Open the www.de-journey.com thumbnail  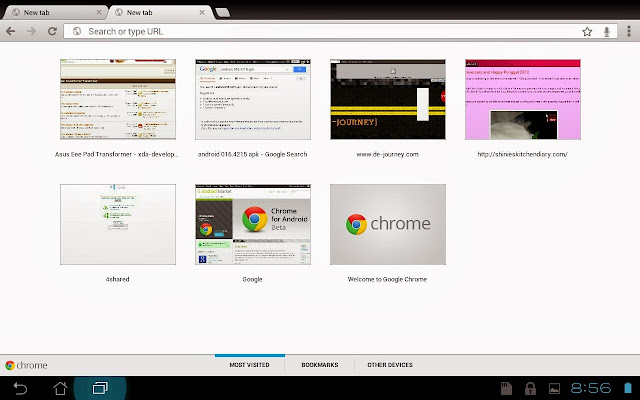click(388, 100)
